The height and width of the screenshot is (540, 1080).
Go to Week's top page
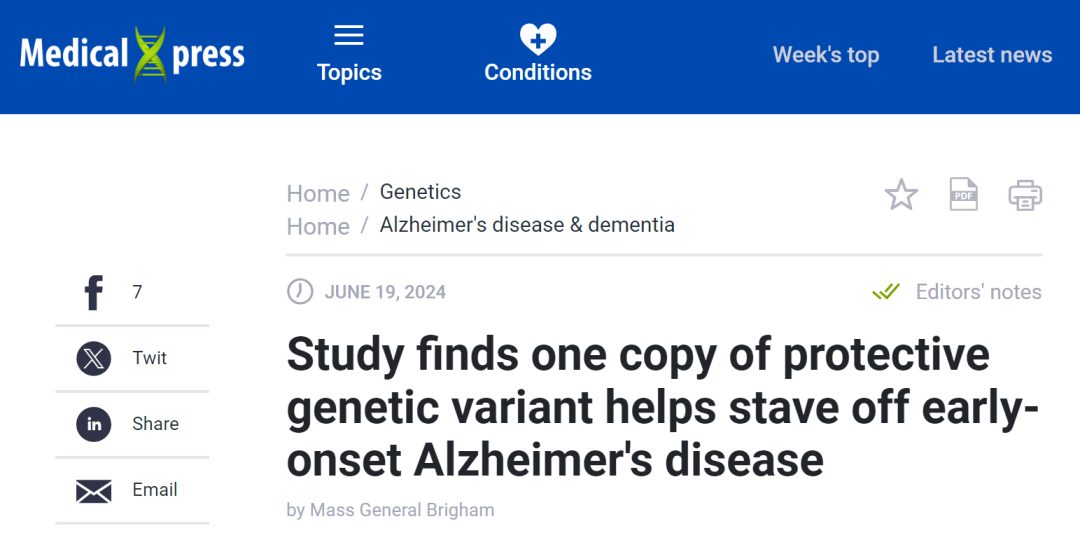point(825,55)
